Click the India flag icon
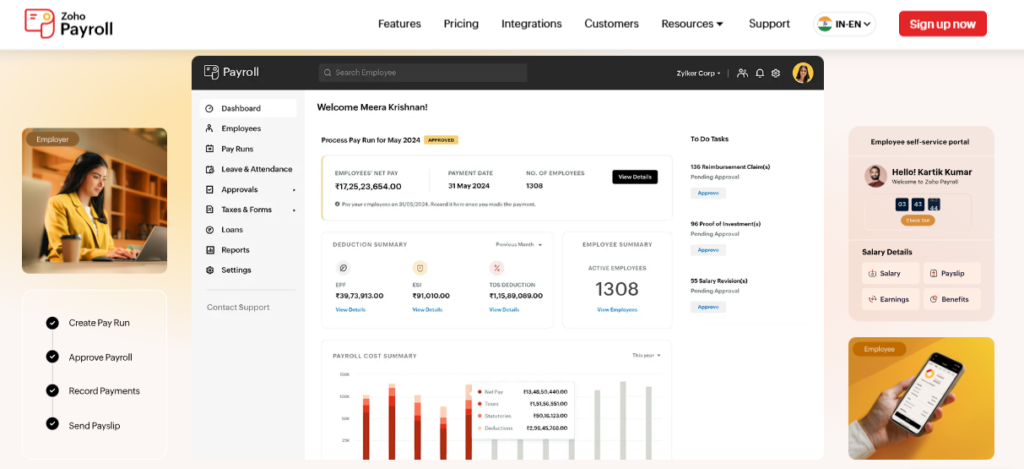The height and width of the screenshot is (469, 1024). click(x=825, y=24)
